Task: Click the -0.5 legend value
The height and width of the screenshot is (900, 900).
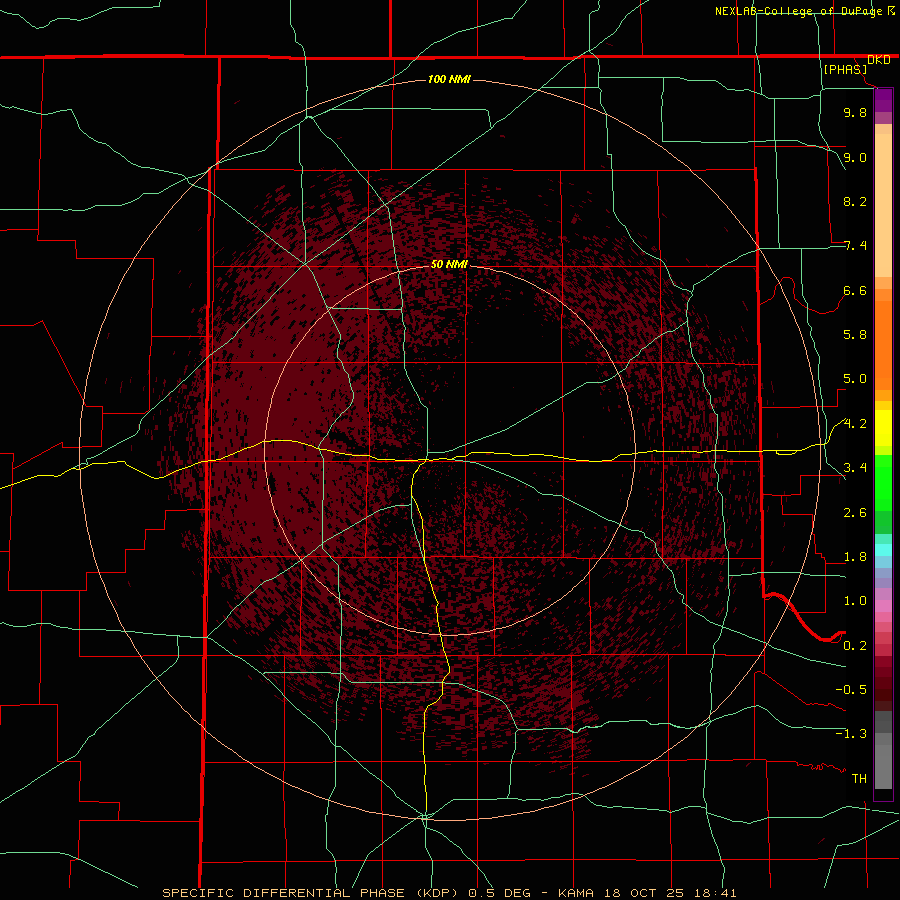Action: (x=851, y=690)
